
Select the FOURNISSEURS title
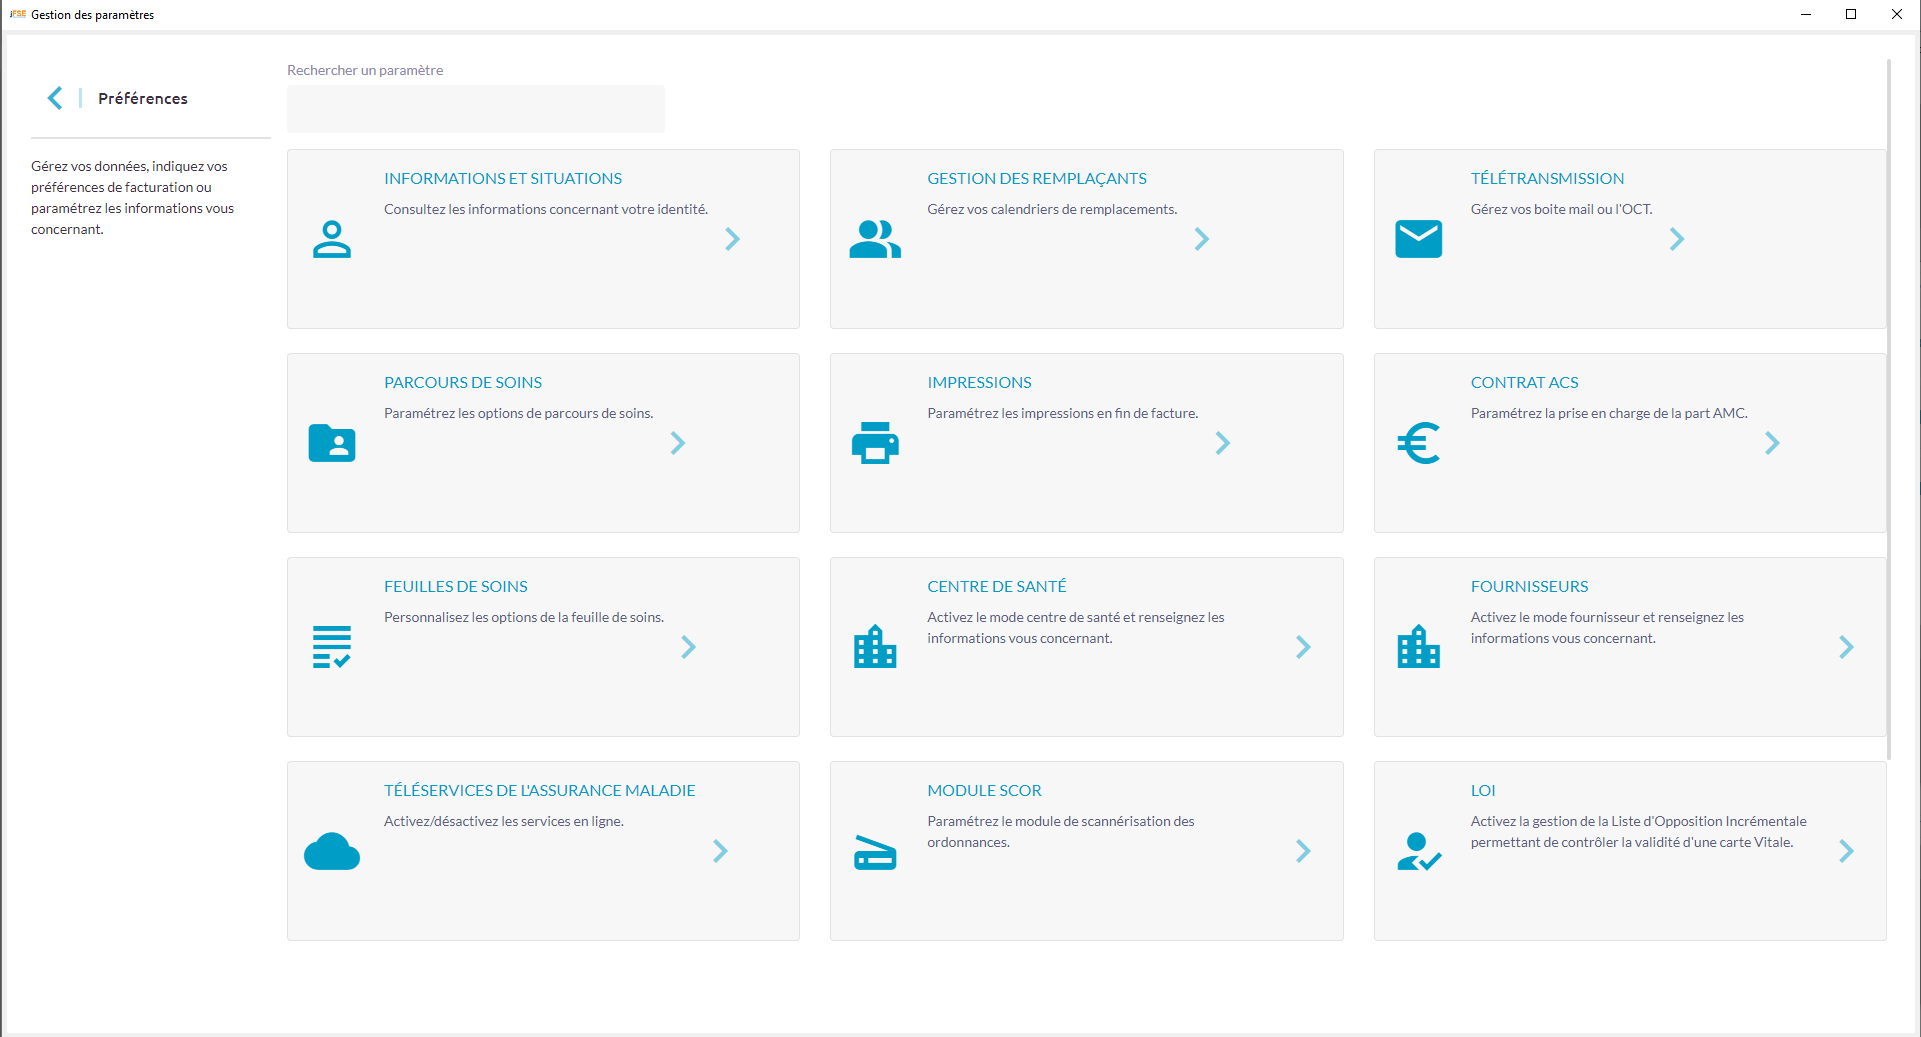1529,587
